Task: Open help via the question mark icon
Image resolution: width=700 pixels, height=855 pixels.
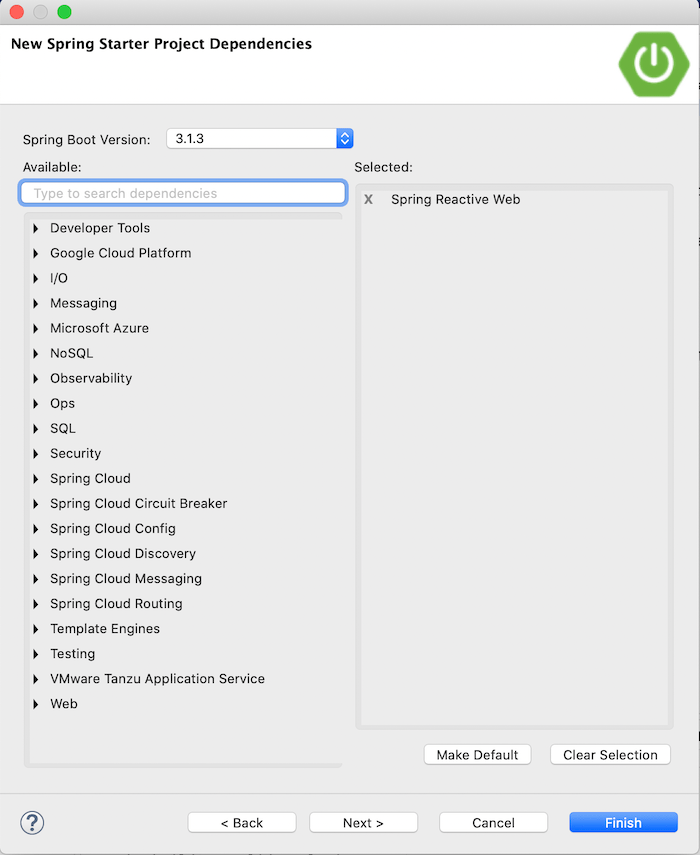Action: tap(31, 822)
